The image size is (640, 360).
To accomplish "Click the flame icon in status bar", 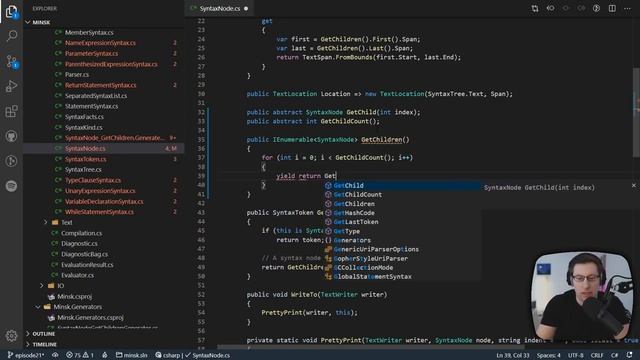I will (105, 355).
